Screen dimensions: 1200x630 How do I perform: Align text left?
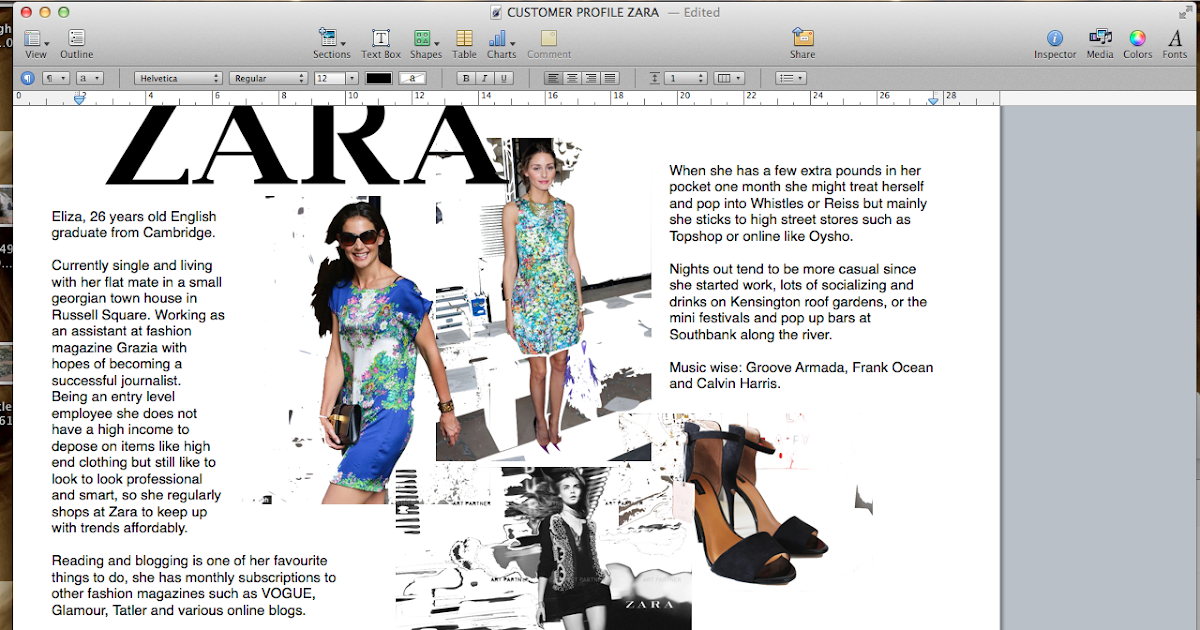click(553, 78)
